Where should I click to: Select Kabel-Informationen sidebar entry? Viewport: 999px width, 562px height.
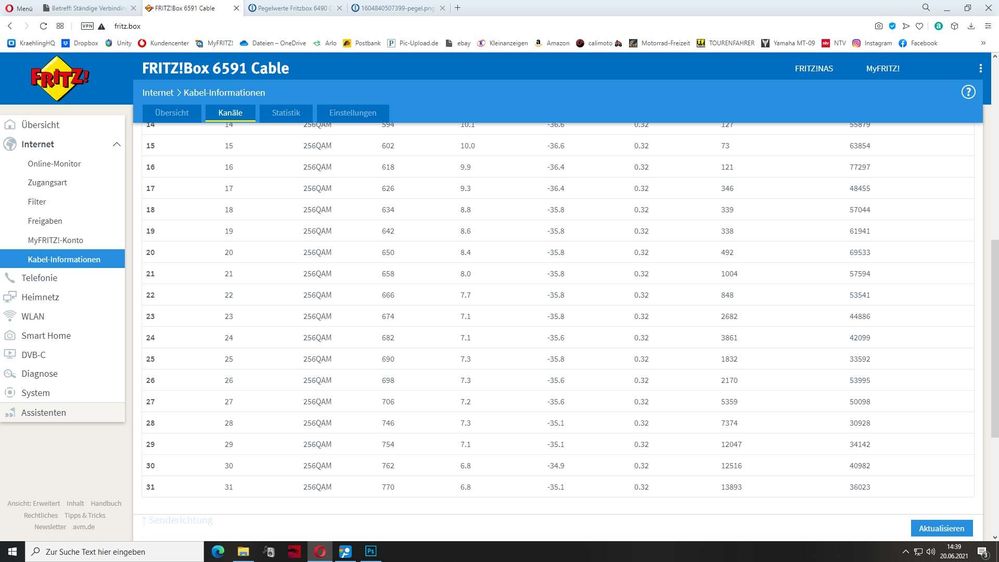click(62, 259)
